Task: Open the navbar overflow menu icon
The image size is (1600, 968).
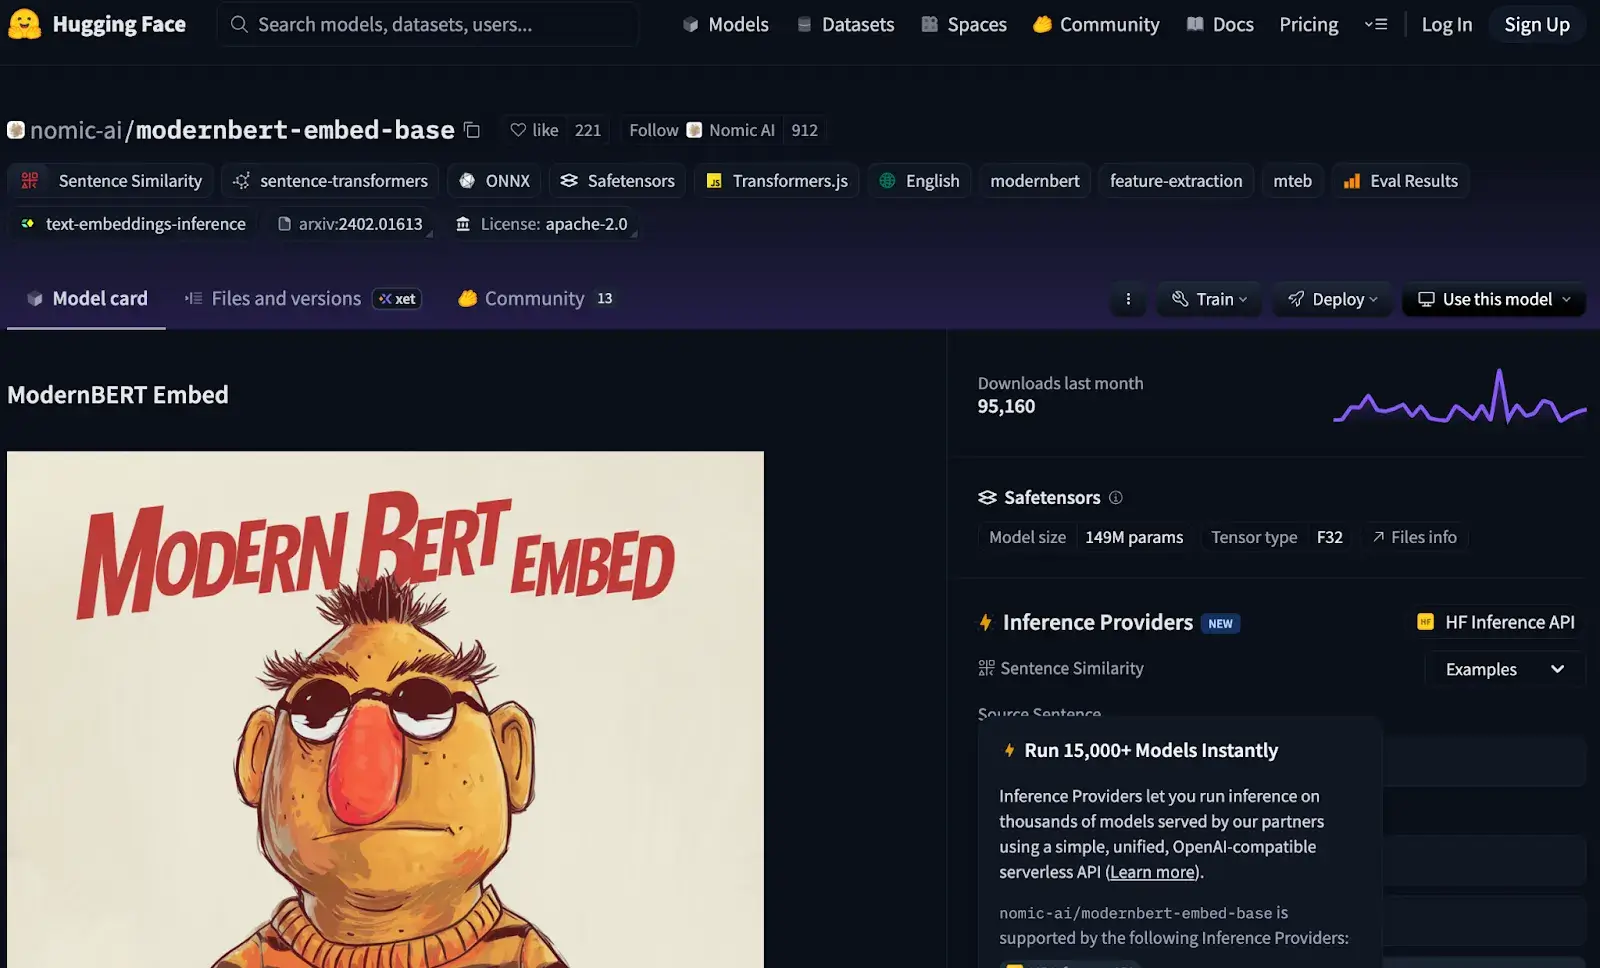Action: tap(1376, 24)
